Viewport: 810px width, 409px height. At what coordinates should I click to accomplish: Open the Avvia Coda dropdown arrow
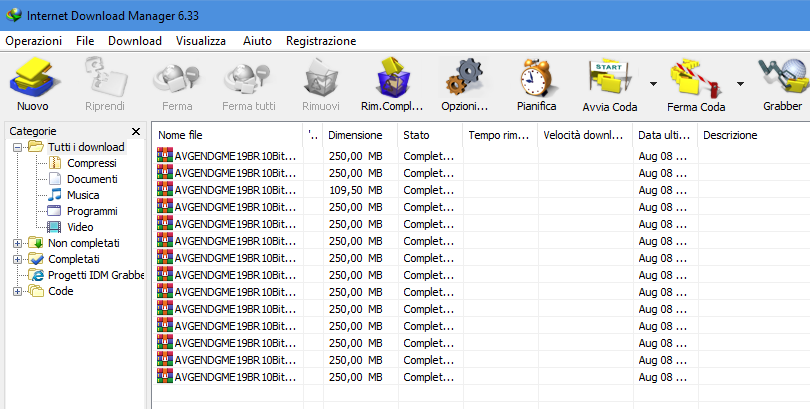653,84
